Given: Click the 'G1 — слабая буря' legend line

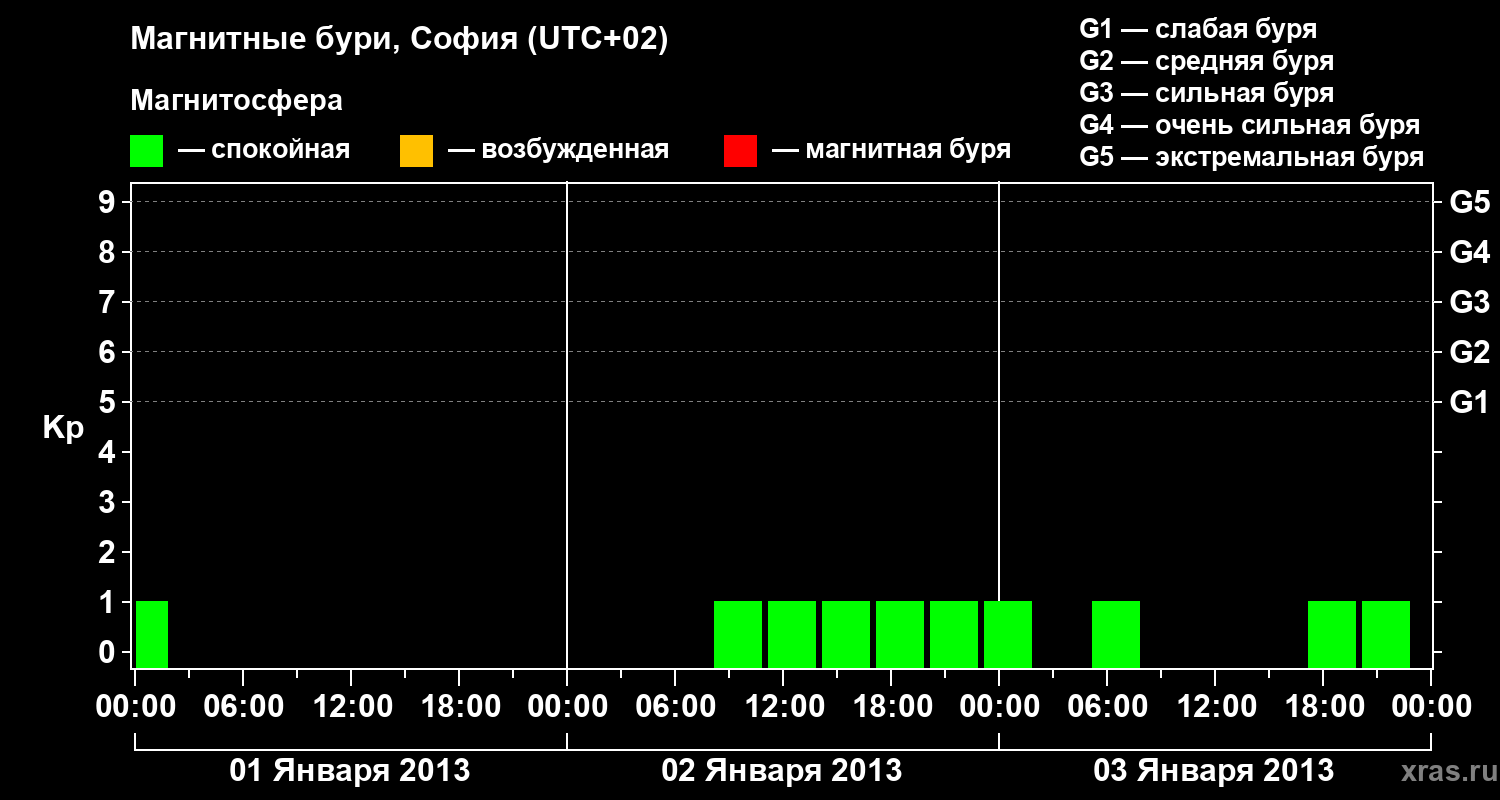Looking at the screenshot, I should pos(1198,29).
